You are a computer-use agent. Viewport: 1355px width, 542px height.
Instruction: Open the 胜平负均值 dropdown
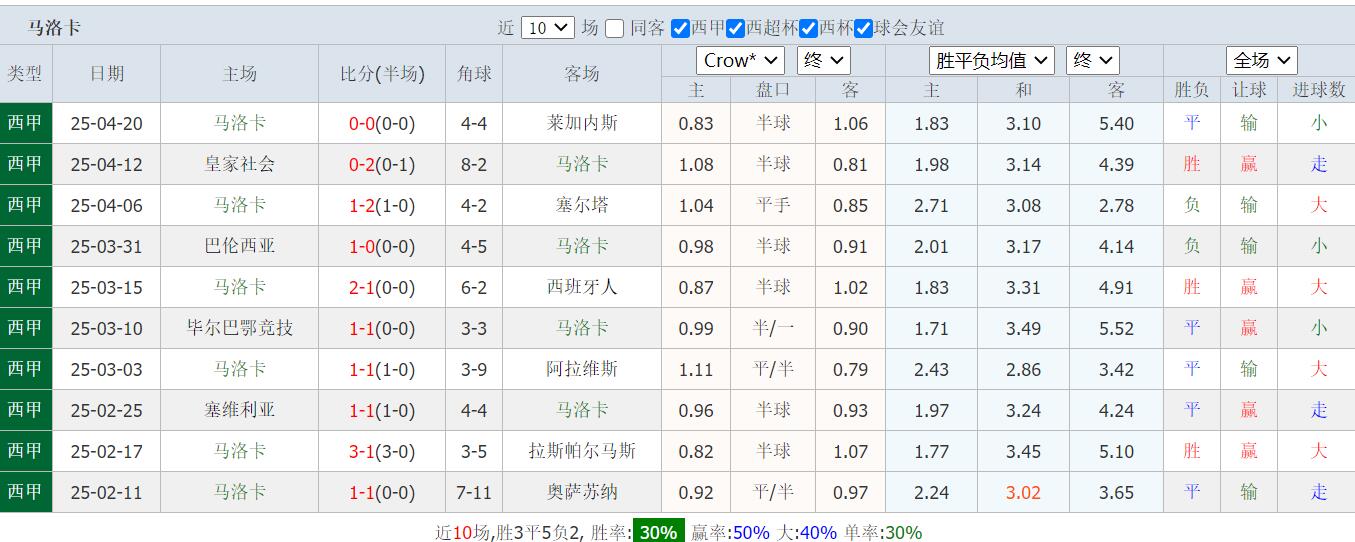(x=991, y=60)
